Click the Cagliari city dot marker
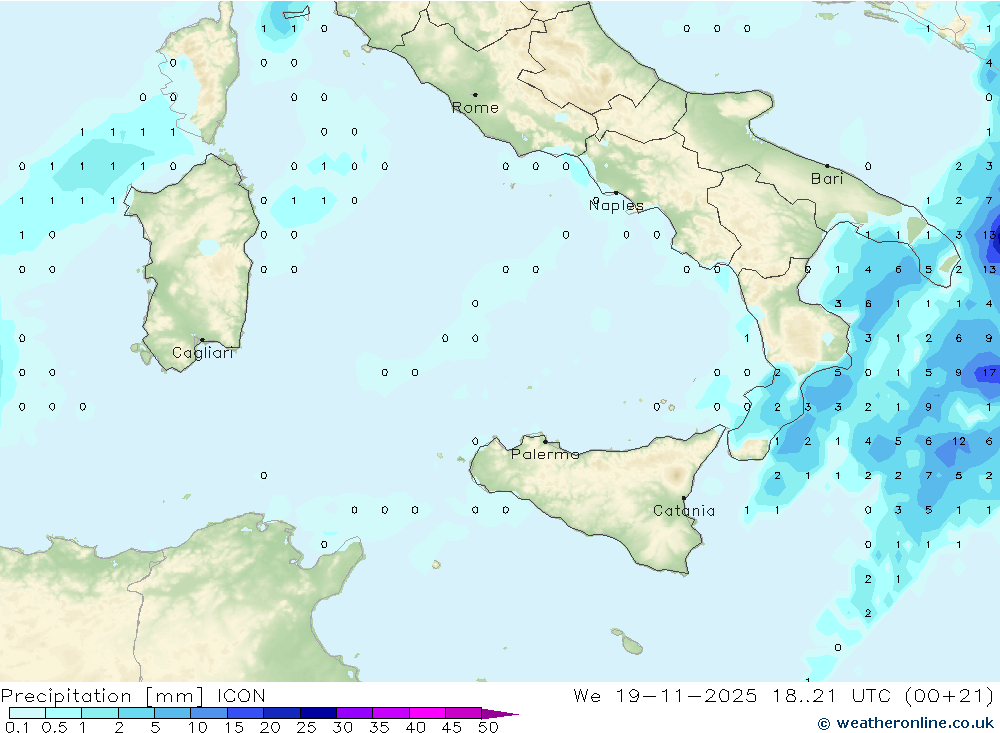 click(202, 340)
